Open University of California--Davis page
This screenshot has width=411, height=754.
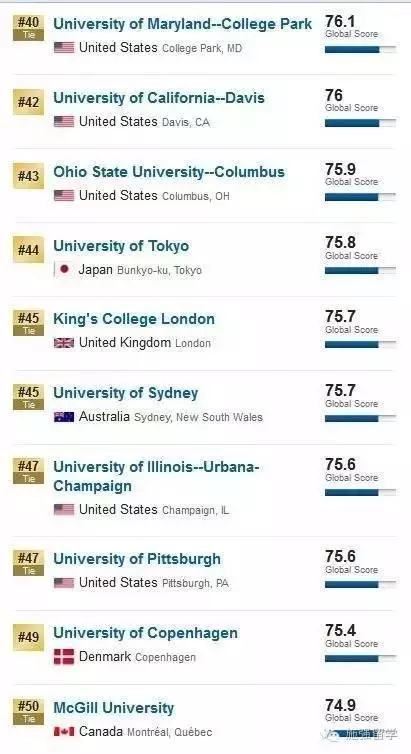tap(159, 98)
